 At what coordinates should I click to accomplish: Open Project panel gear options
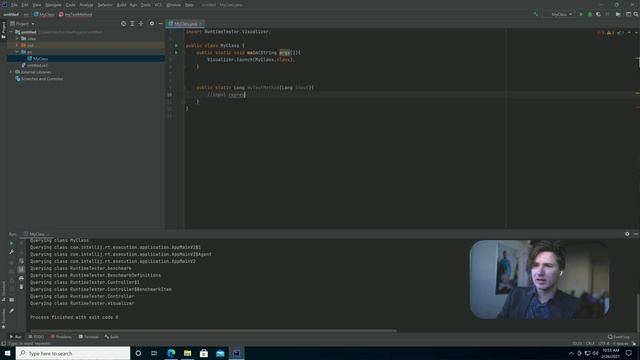click(152, 24)
